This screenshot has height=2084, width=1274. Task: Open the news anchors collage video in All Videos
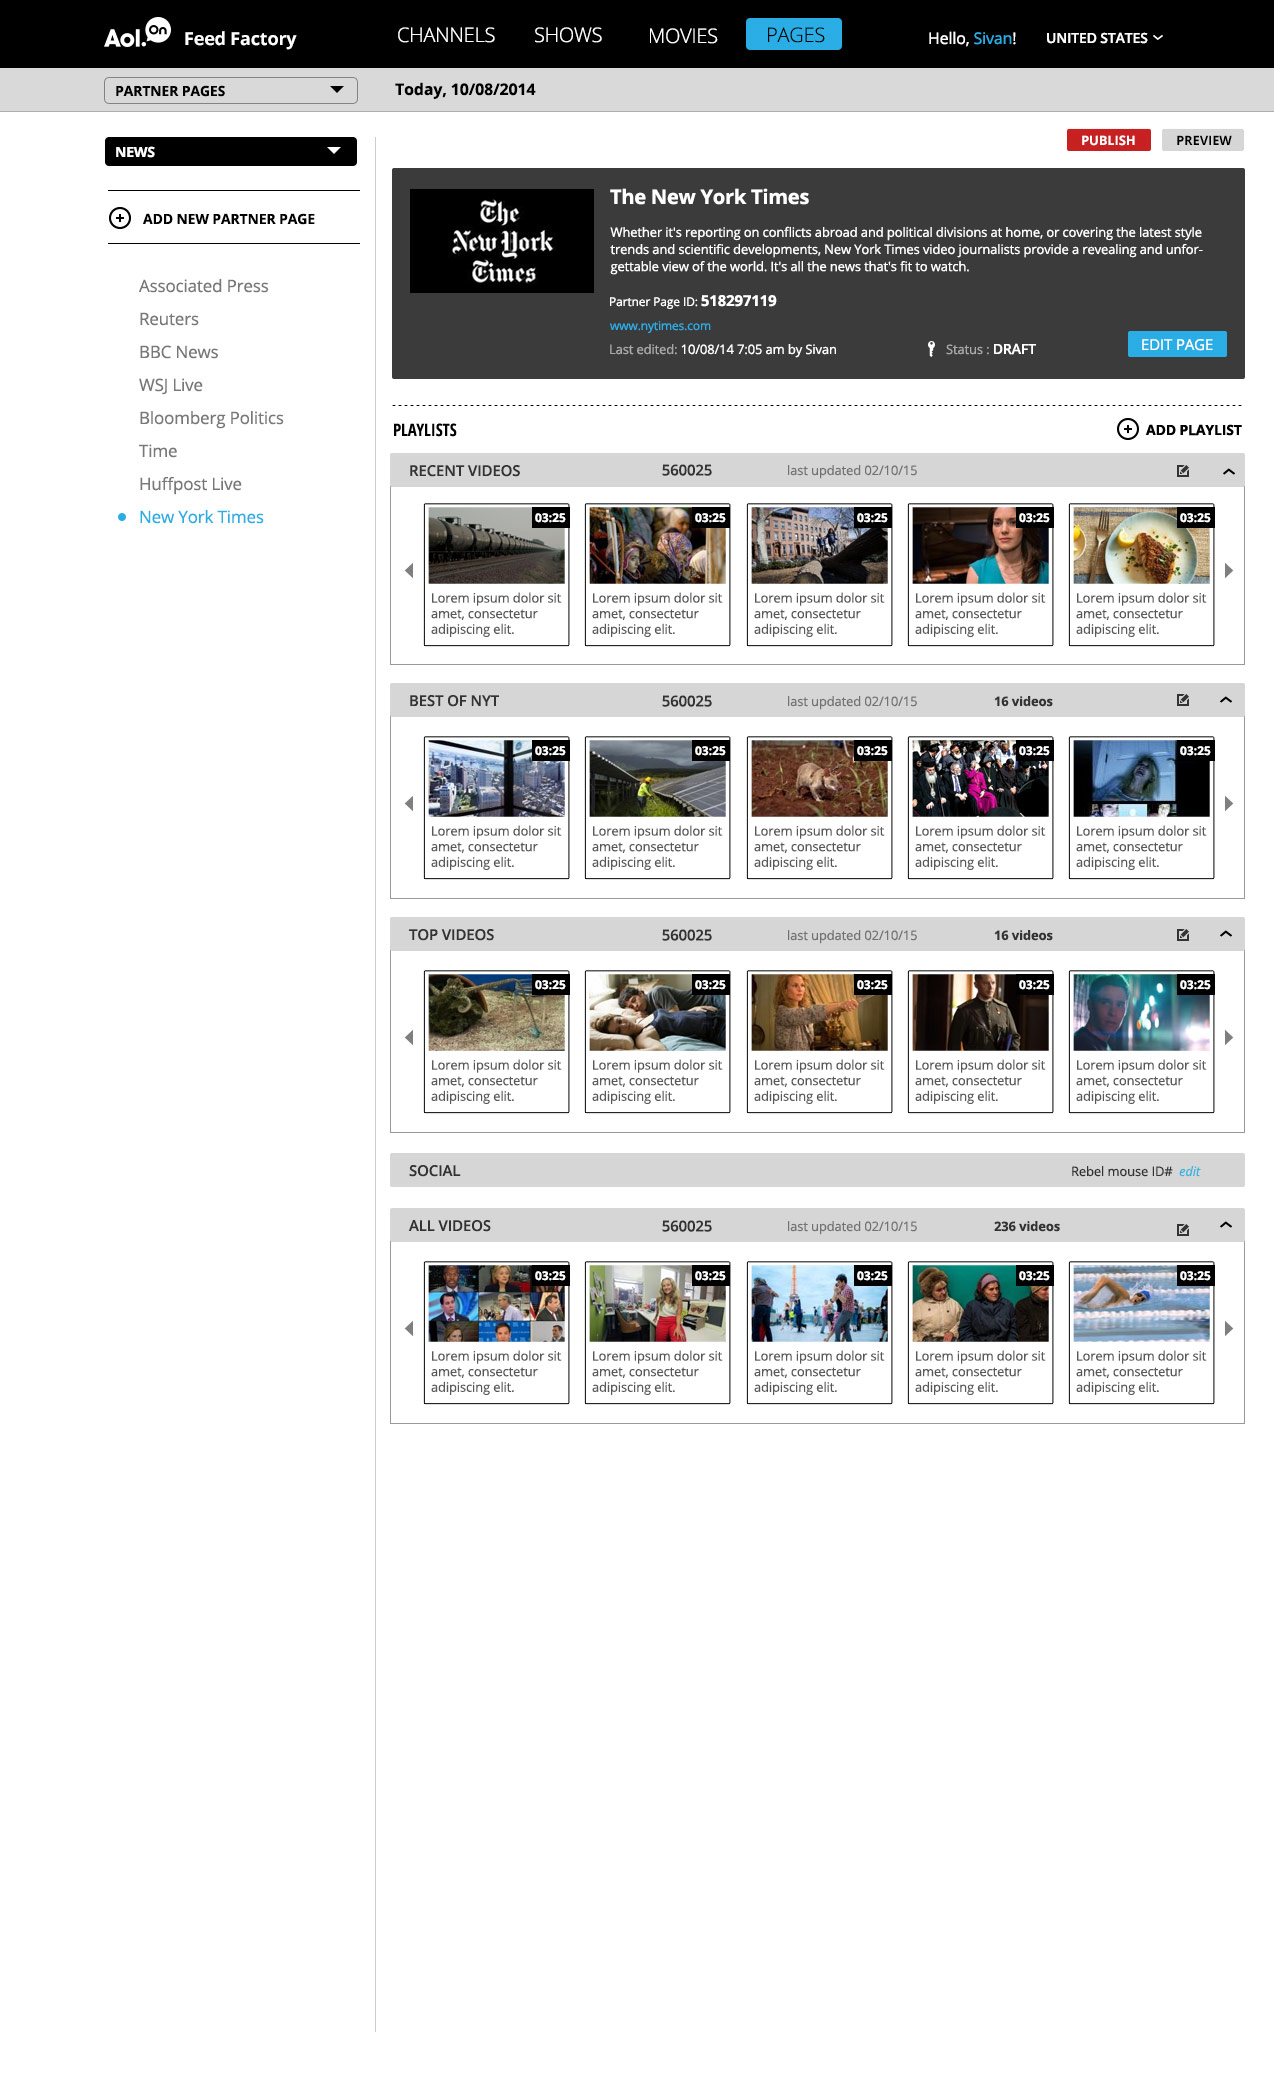tap(497, 1332)
